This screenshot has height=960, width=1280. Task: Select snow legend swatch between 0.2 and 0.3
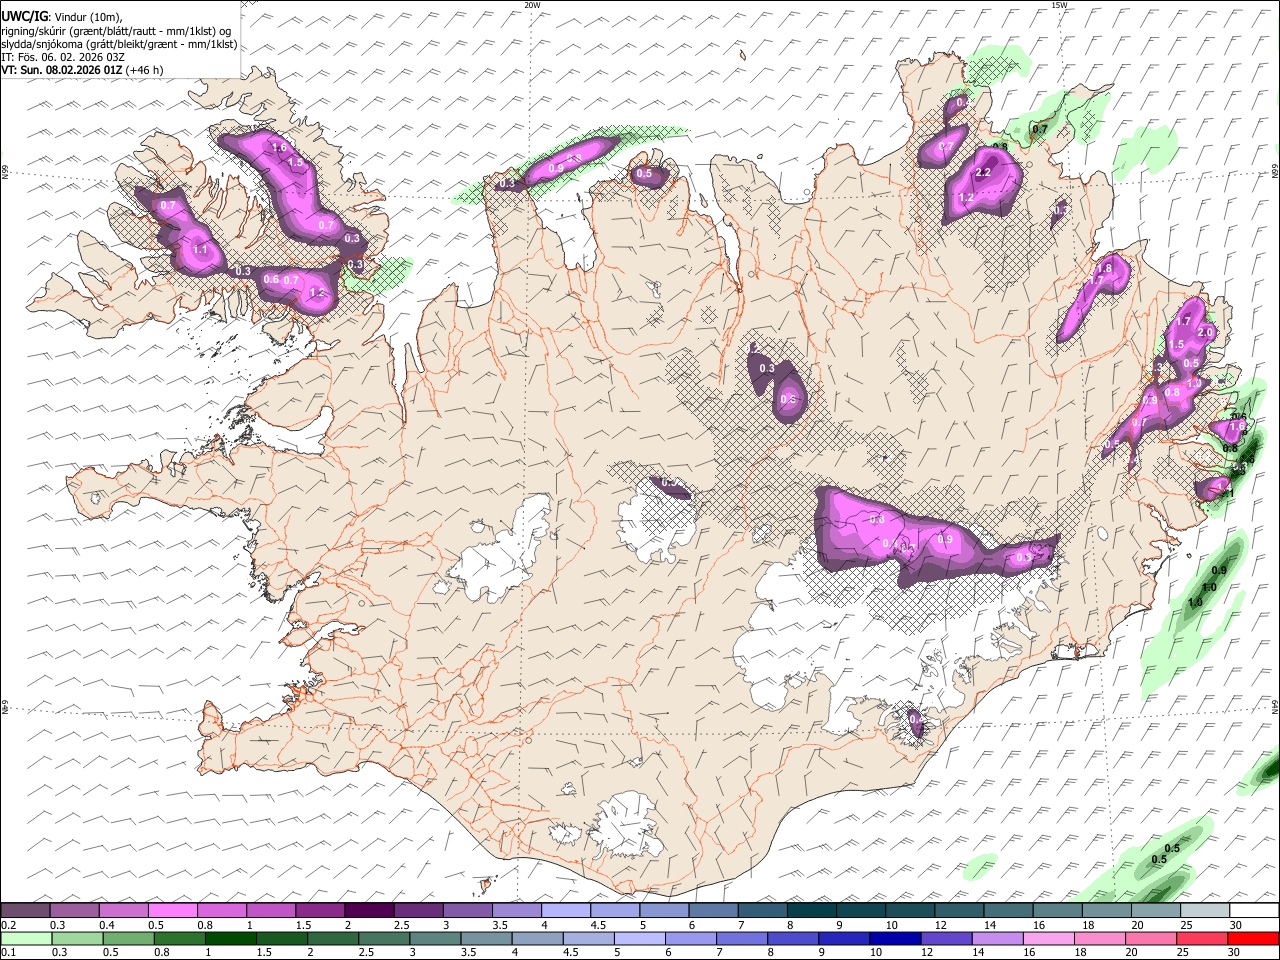tap(24, 910)
